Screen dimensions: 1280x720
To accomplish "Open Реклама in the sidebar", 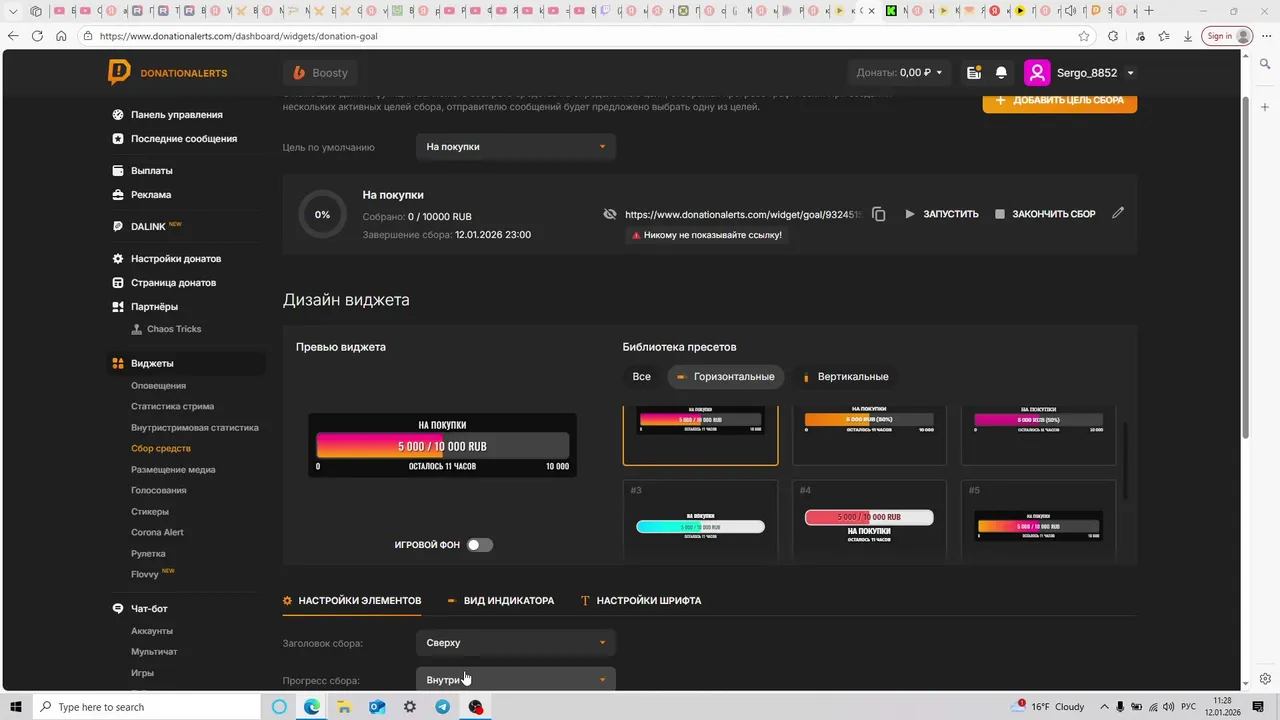I will (151, 195).
